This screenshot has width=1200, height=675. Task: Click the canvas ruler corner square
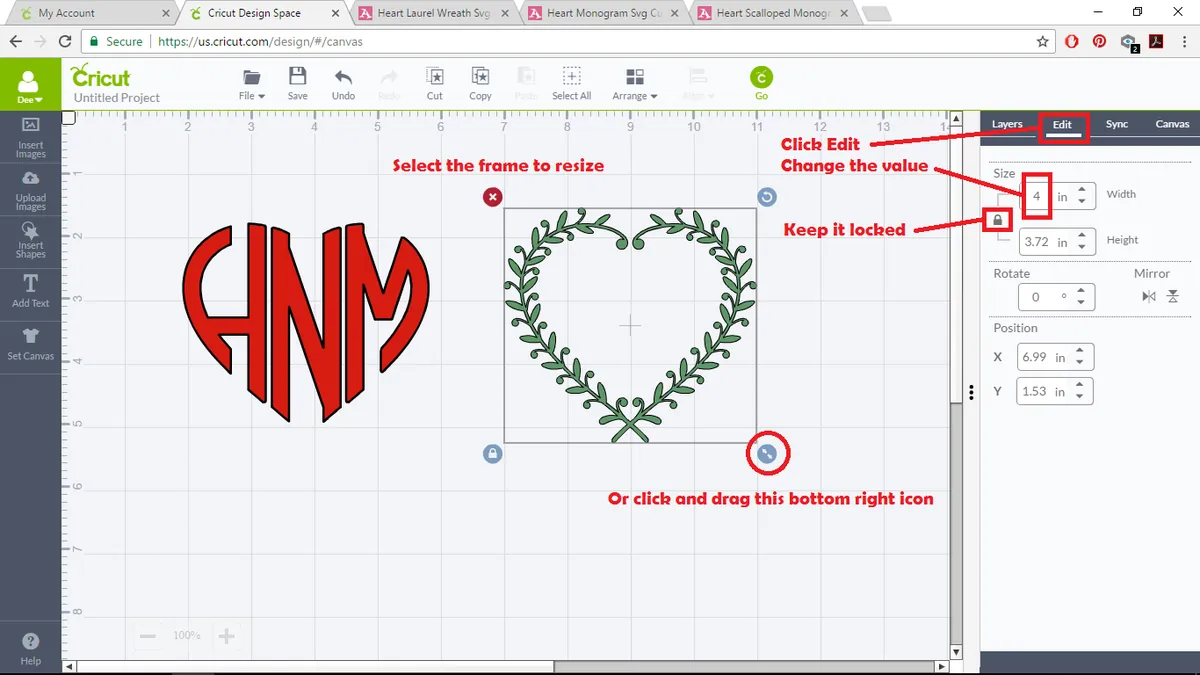(68, 117)
